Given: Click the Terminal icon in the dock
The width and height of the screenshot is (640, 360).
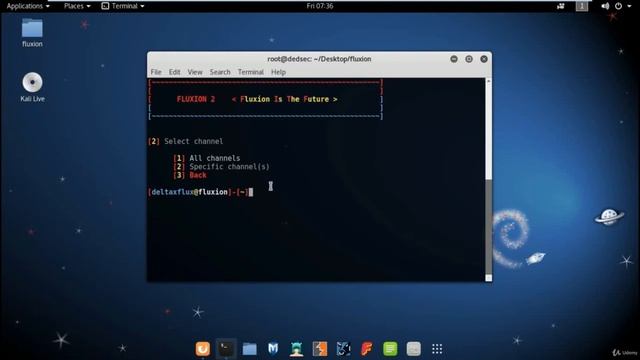Looking at the screenshot, I should point(226,349).
